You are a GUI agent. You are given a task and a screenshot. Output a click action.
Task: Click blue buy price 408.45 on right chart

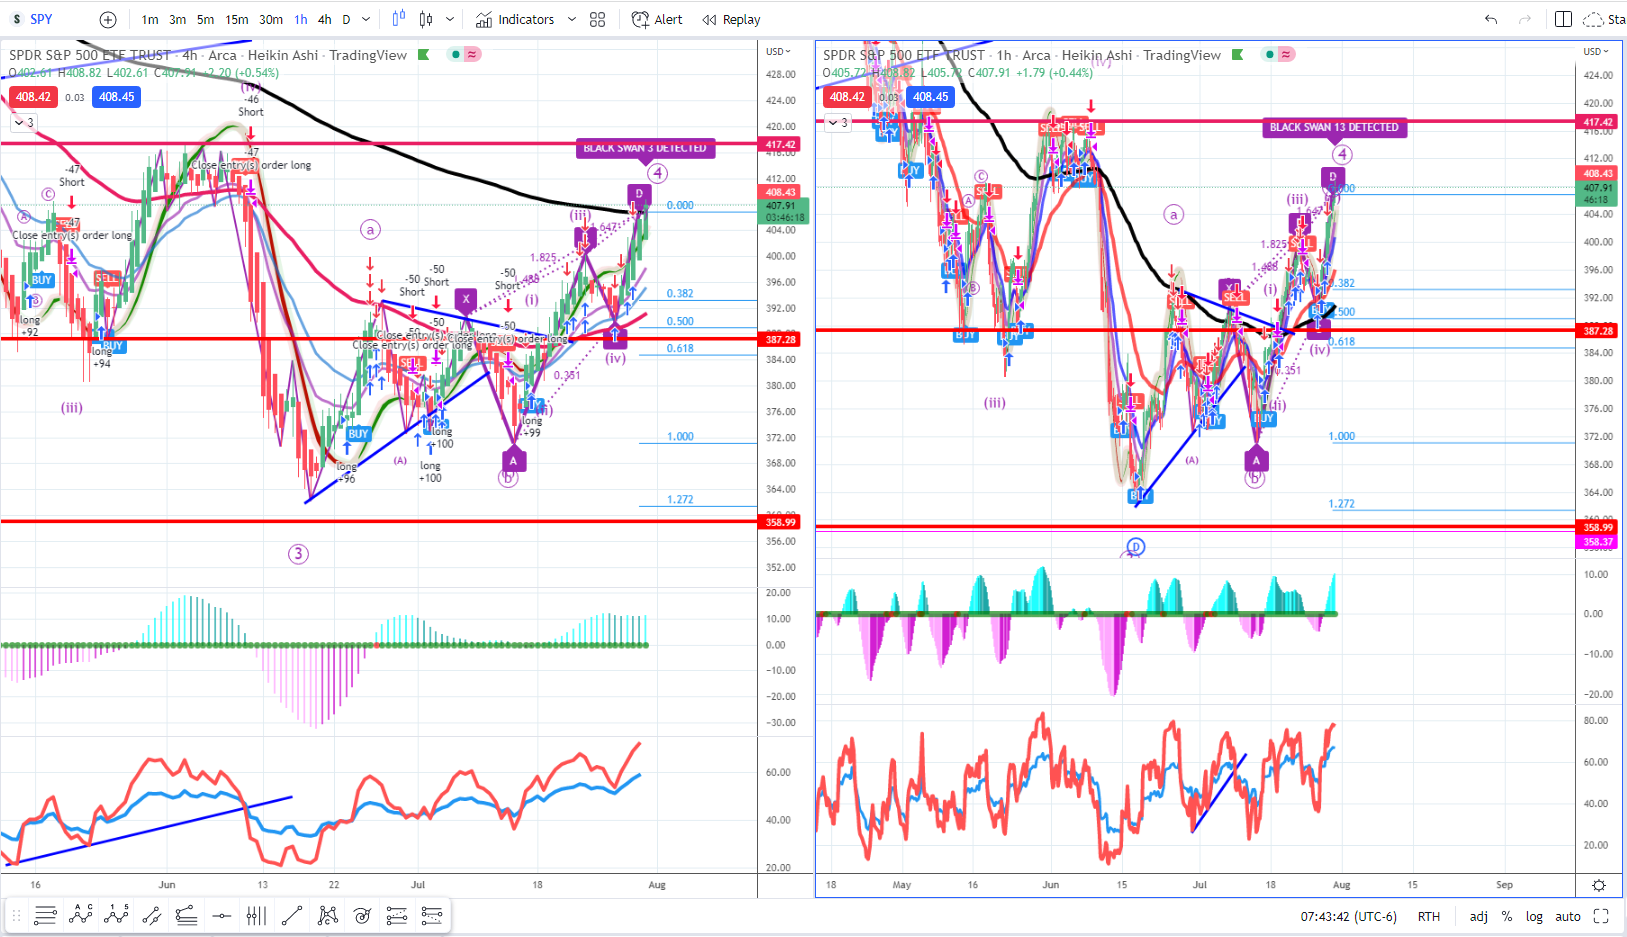pos(931,97)
